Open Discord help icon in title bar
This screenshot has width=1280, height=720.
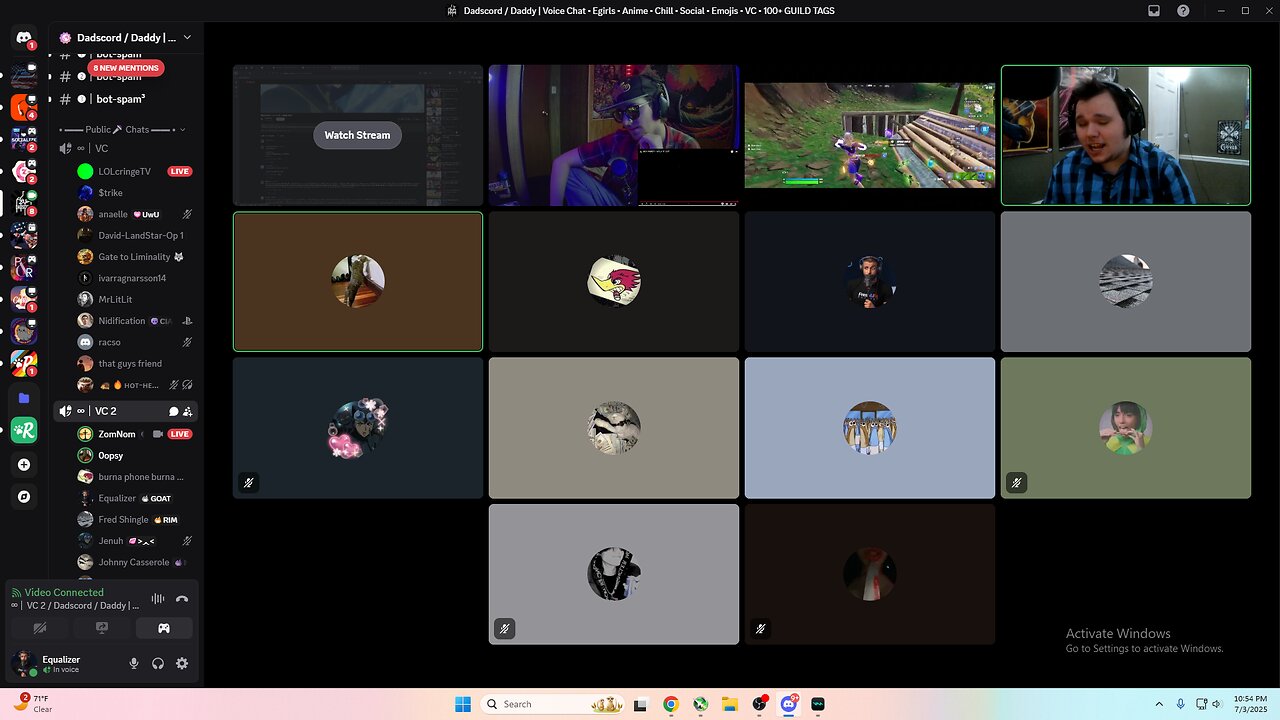1184,11
